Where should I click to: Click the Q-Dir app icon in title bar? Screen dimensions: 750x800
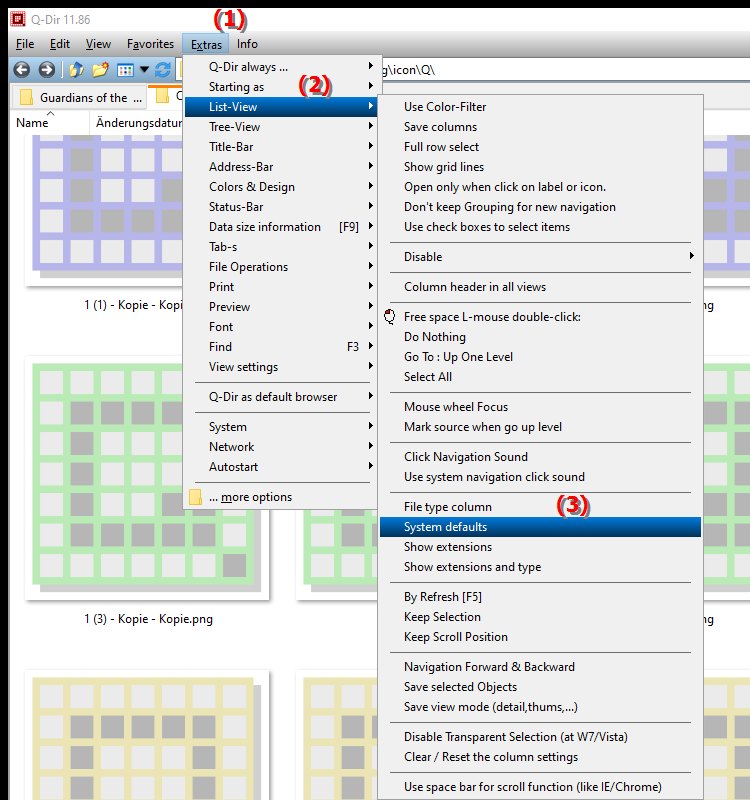[x=18, y=19]
